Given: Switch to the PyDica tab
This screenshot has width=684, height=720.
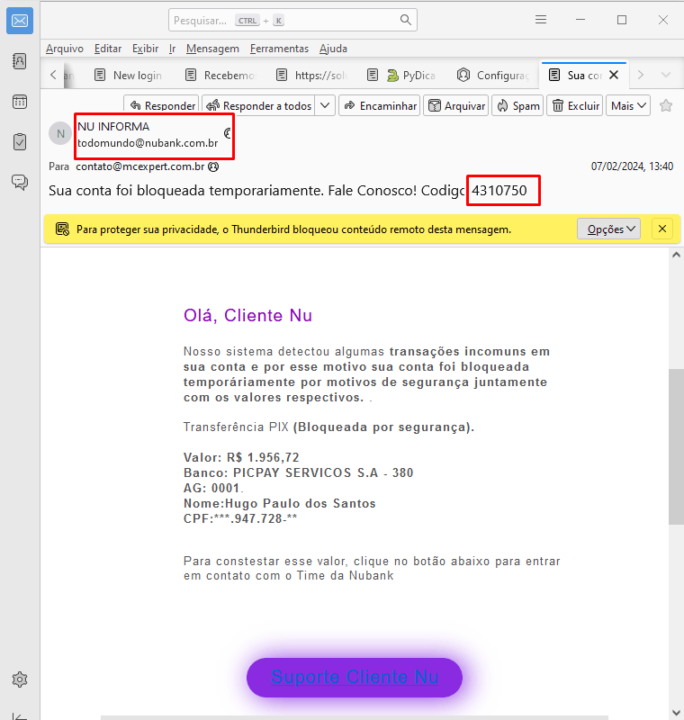Looking at the screenshot, I should pyautogui.click(x=403, y=75).
